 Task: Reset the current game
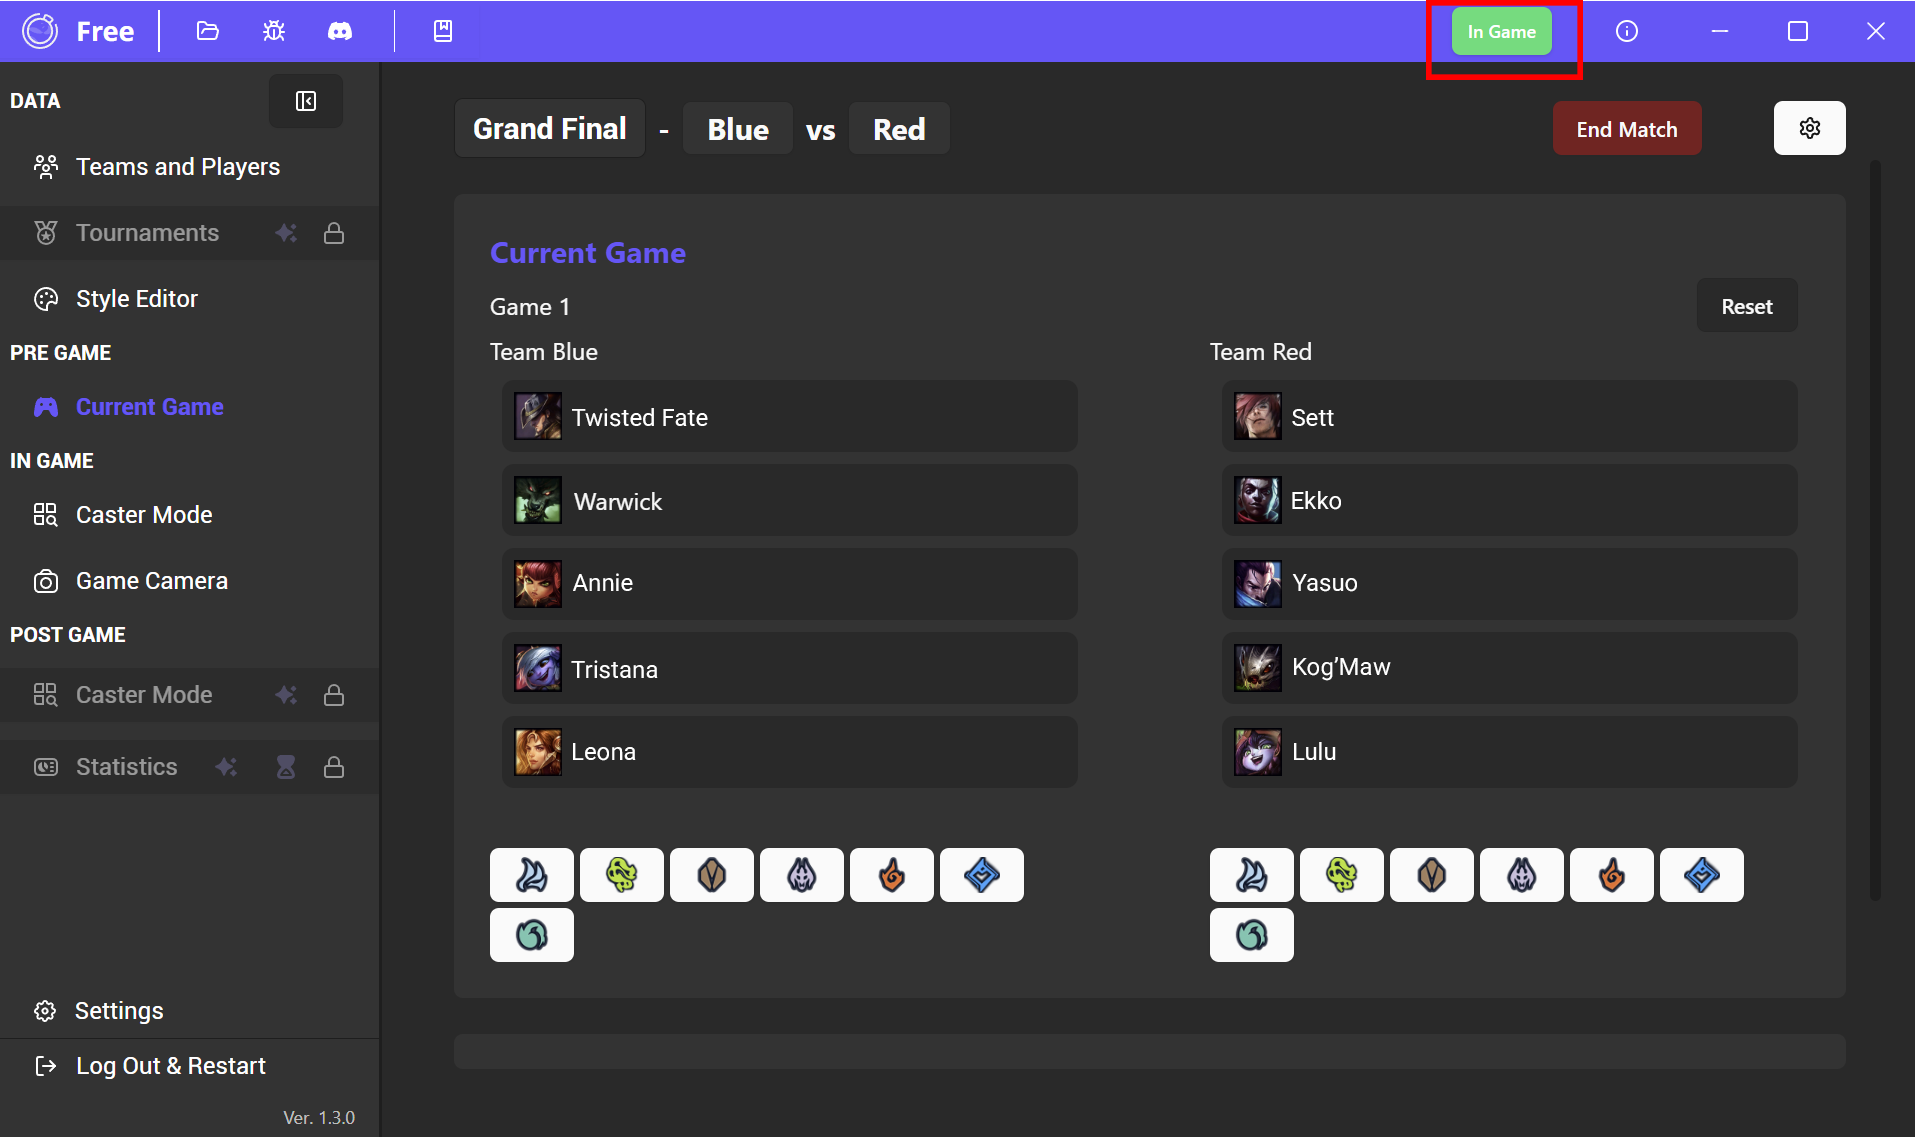point(1746,306)
